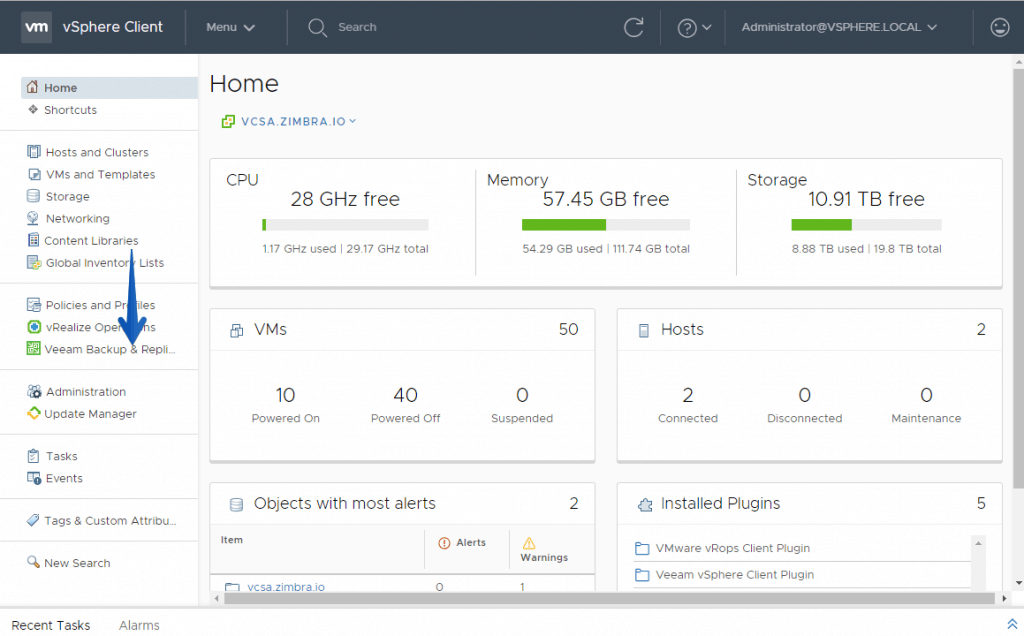Image resolution: width=1024 pixels, height=636 pixels.
Task: Click the Policies and Profiles icon
Action: 33,305
